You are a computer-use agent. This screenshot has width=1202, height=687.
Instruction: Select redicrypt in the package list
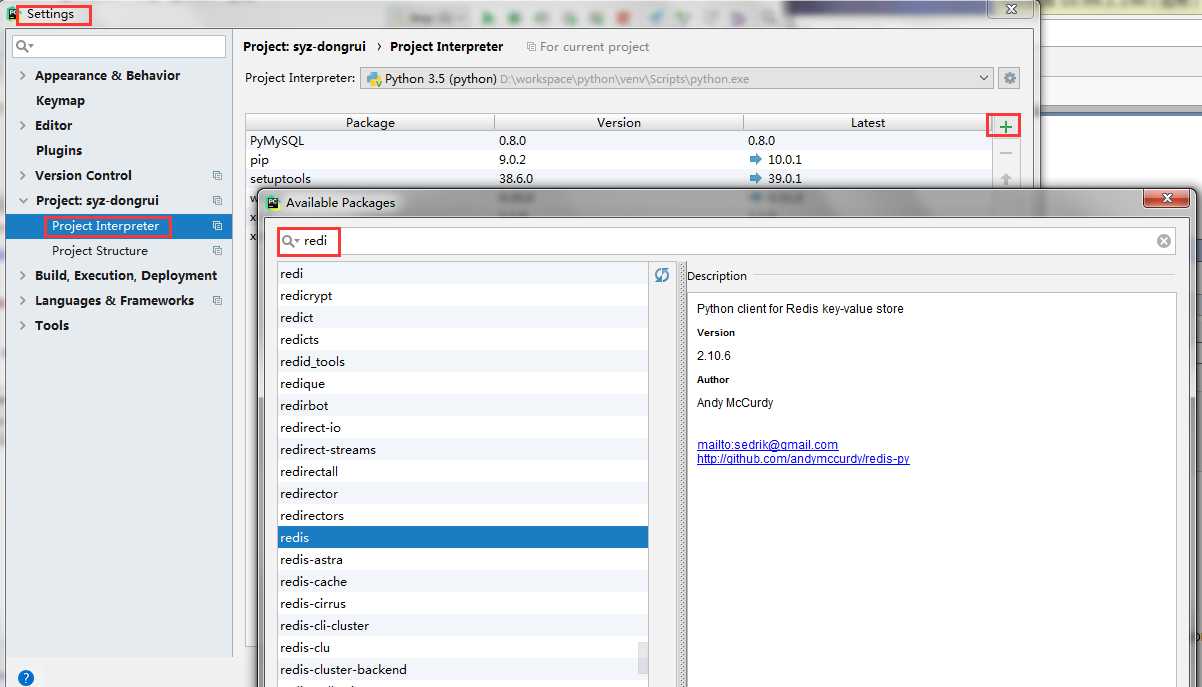pos(463,295)
